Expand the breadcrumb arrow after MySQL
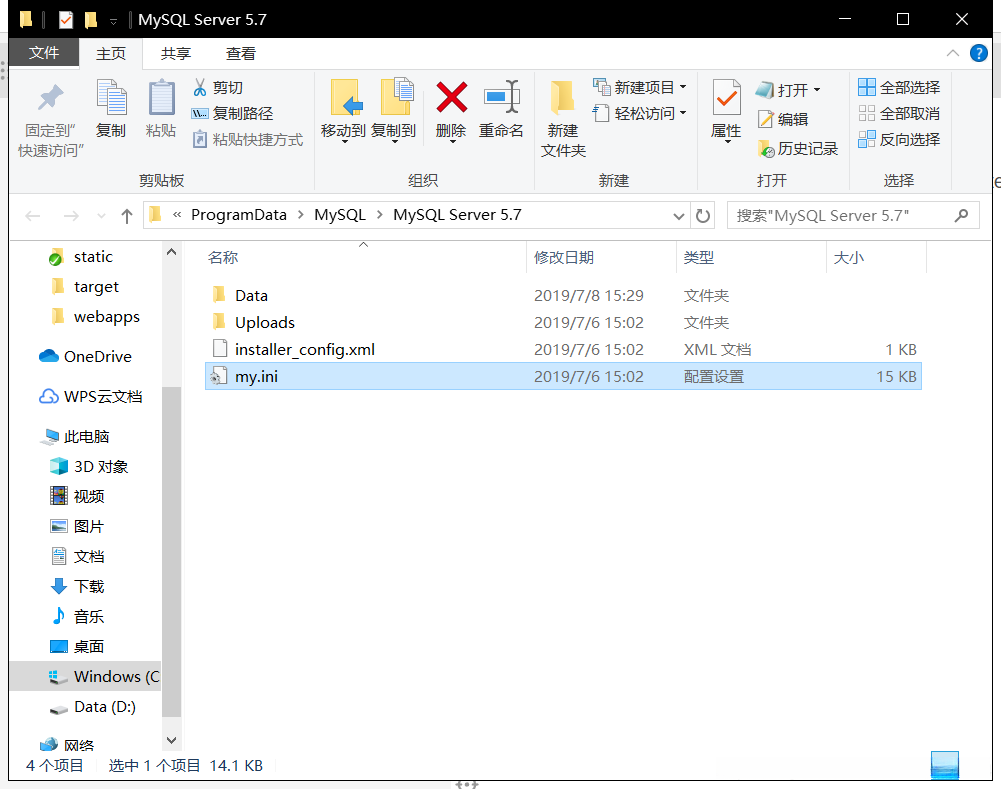The width and height of the screenshot is (1001, 789). [x=380, y=215]
